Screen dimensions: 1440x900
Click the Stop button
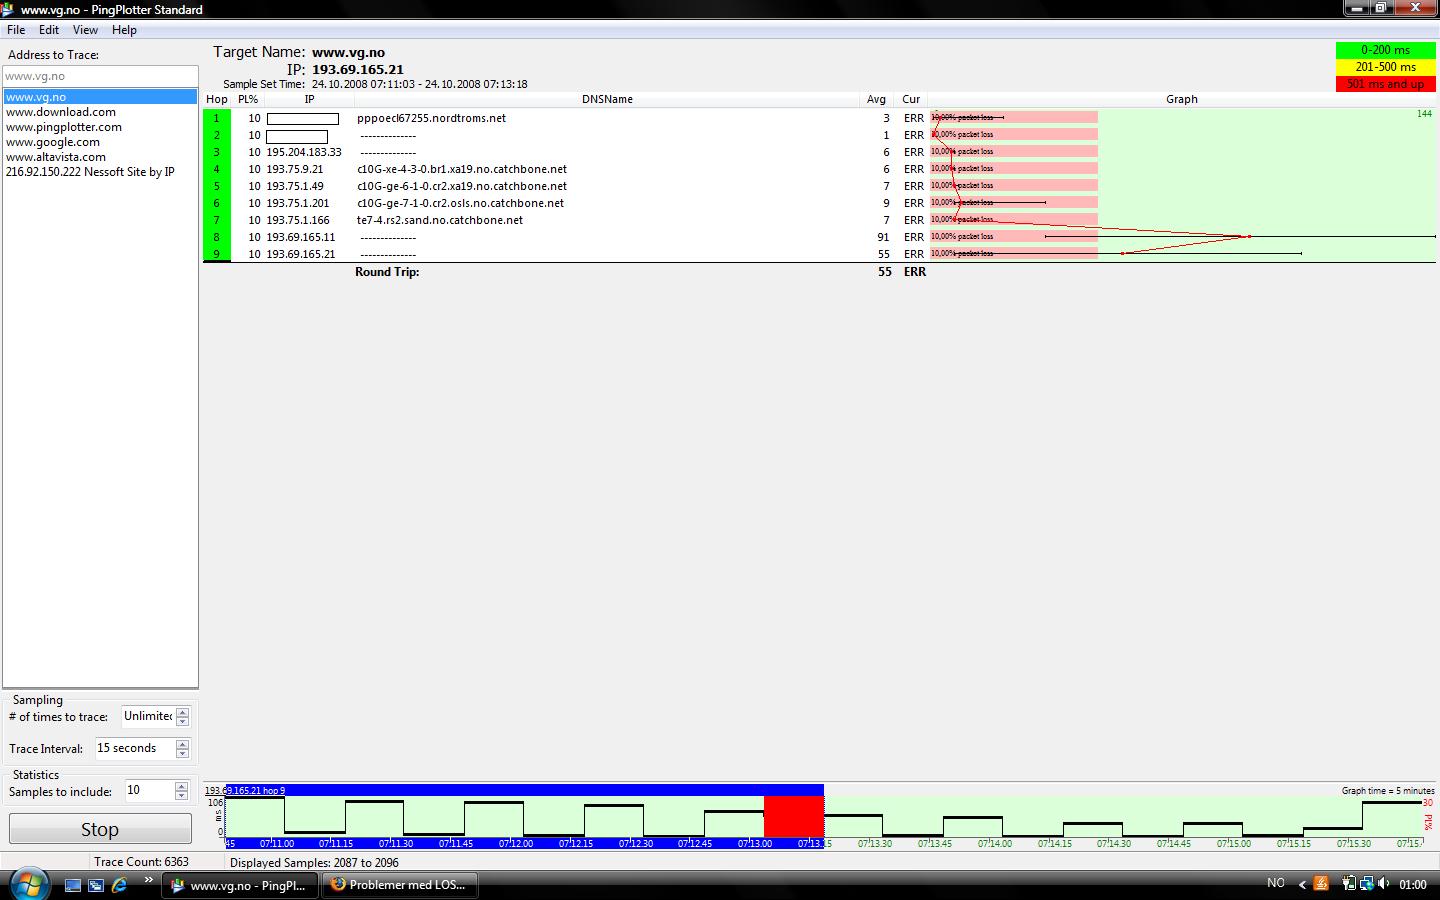click(x=100, y=829)
